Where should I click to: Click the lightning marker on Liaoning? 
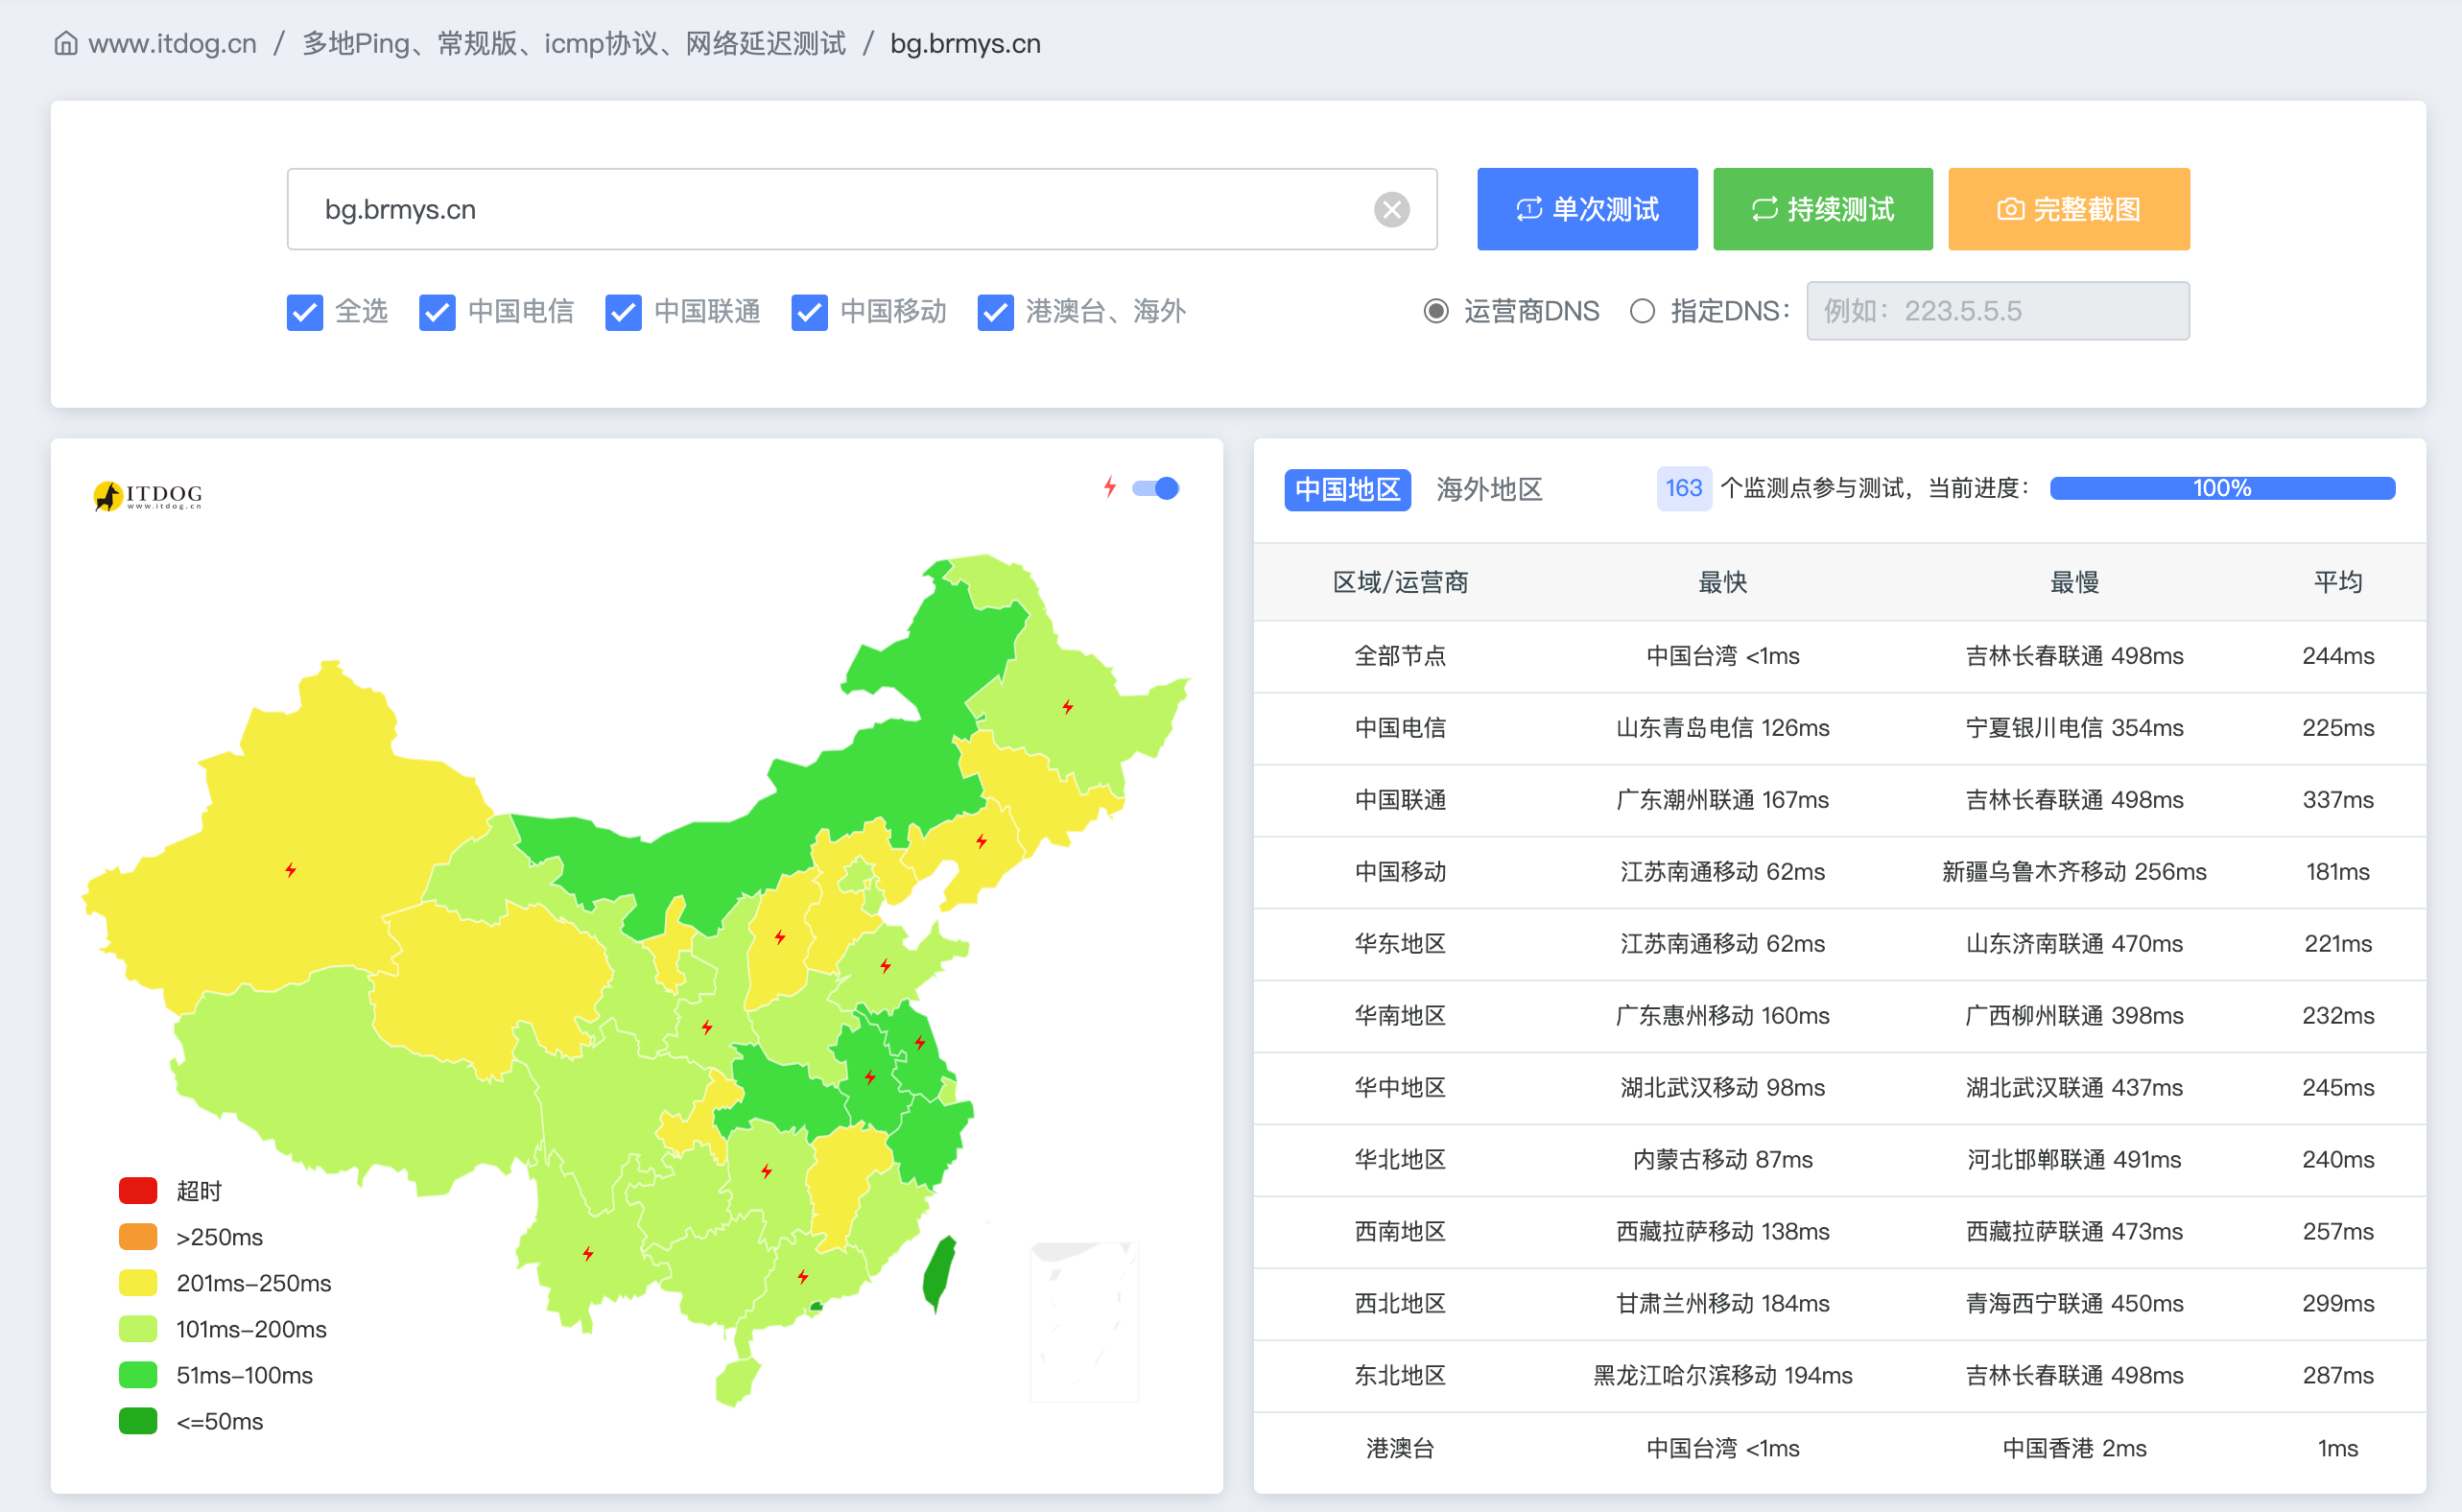pyautogui.click(x=982, y=841)
